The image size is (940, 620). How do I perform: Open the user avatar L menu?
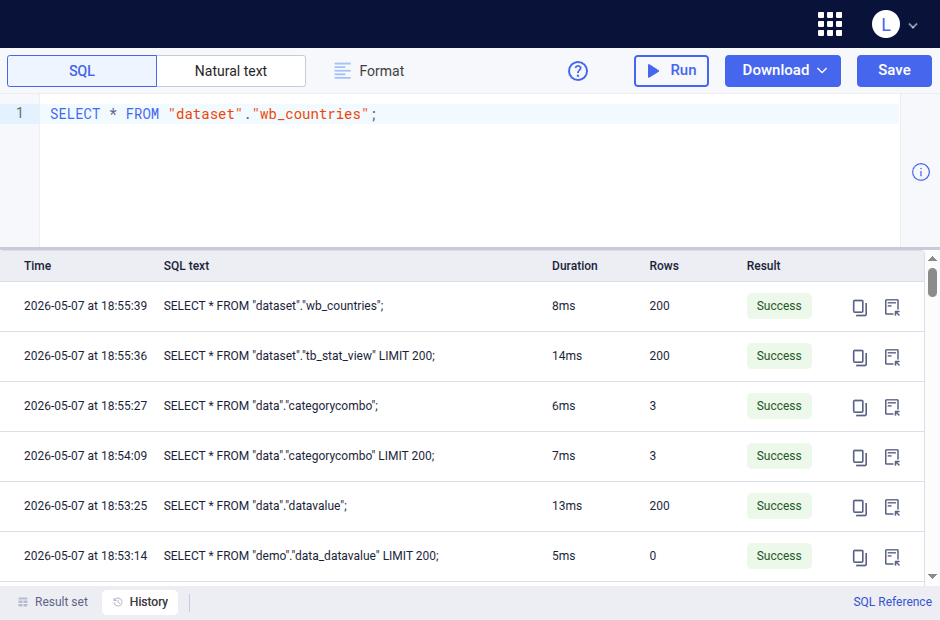coord(885,25)
